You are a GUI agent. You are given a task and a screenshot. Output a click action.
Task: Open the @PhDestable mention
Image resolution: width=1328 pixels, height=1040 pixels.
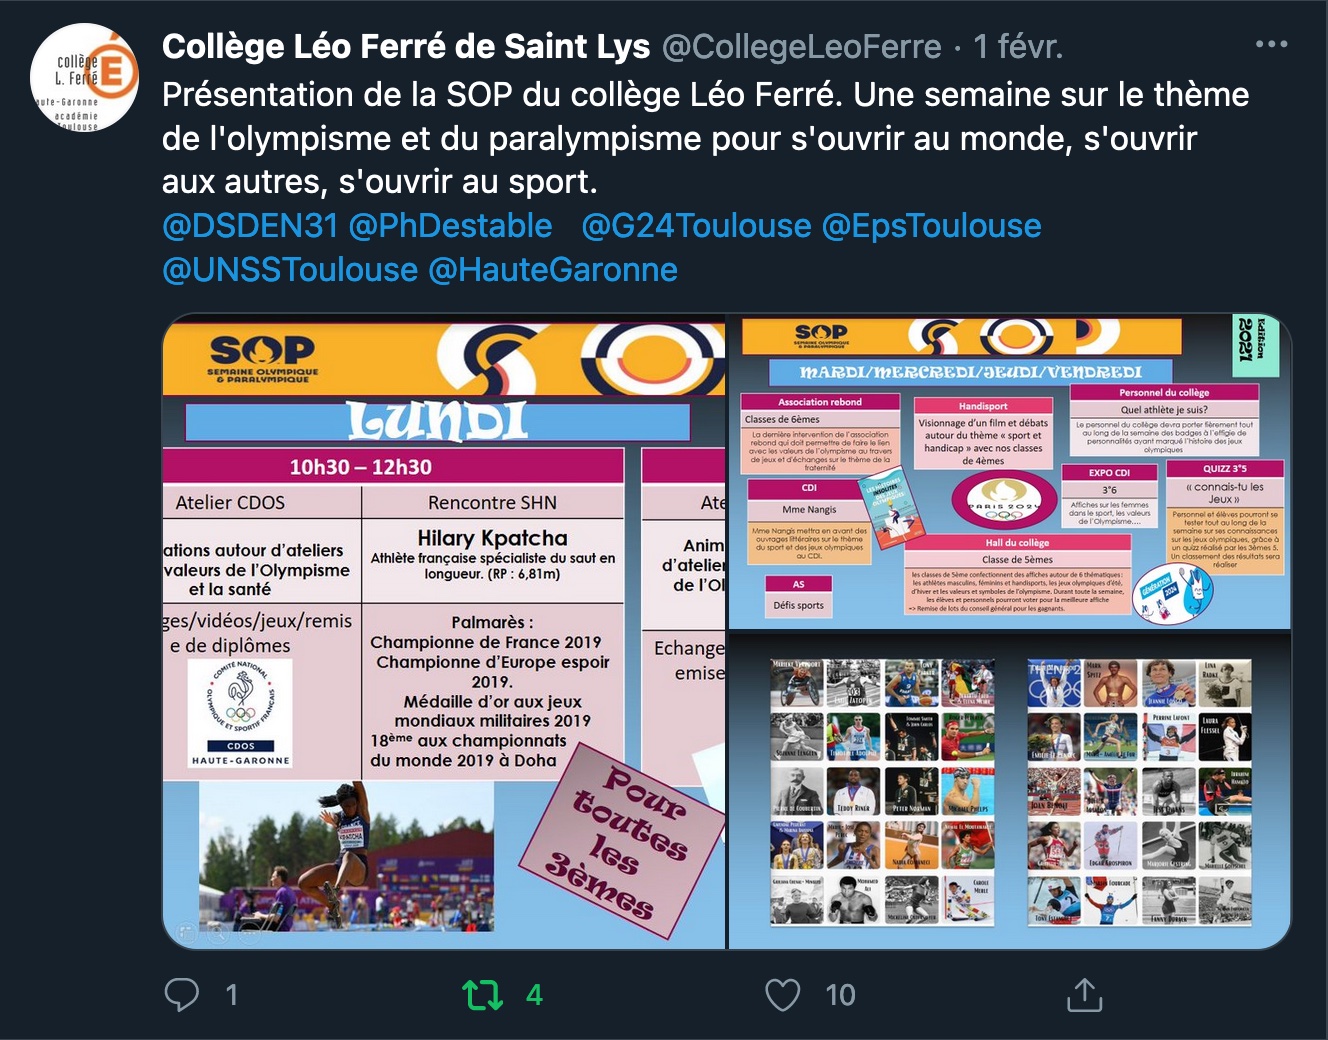point(450,226)
